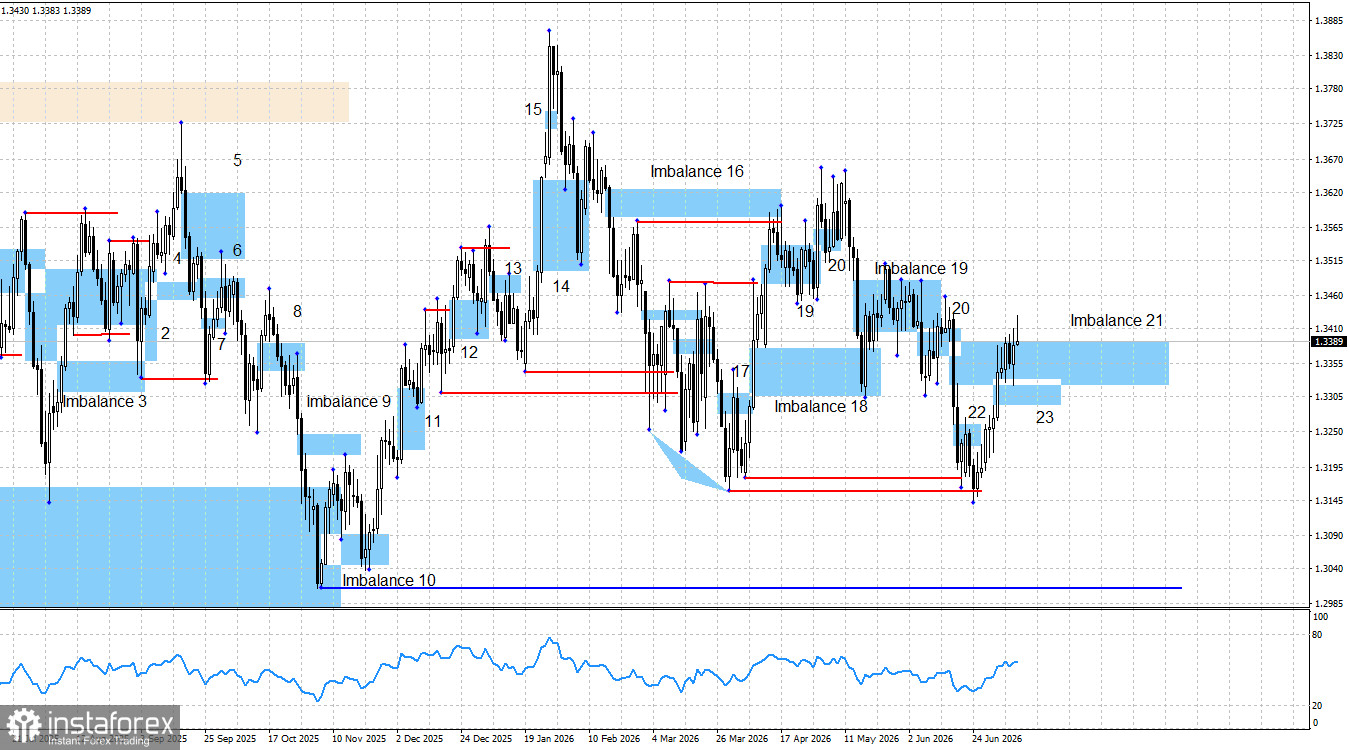
Task: Select the 20 level on the oscillator scale
Action: tap(1319, 706)
